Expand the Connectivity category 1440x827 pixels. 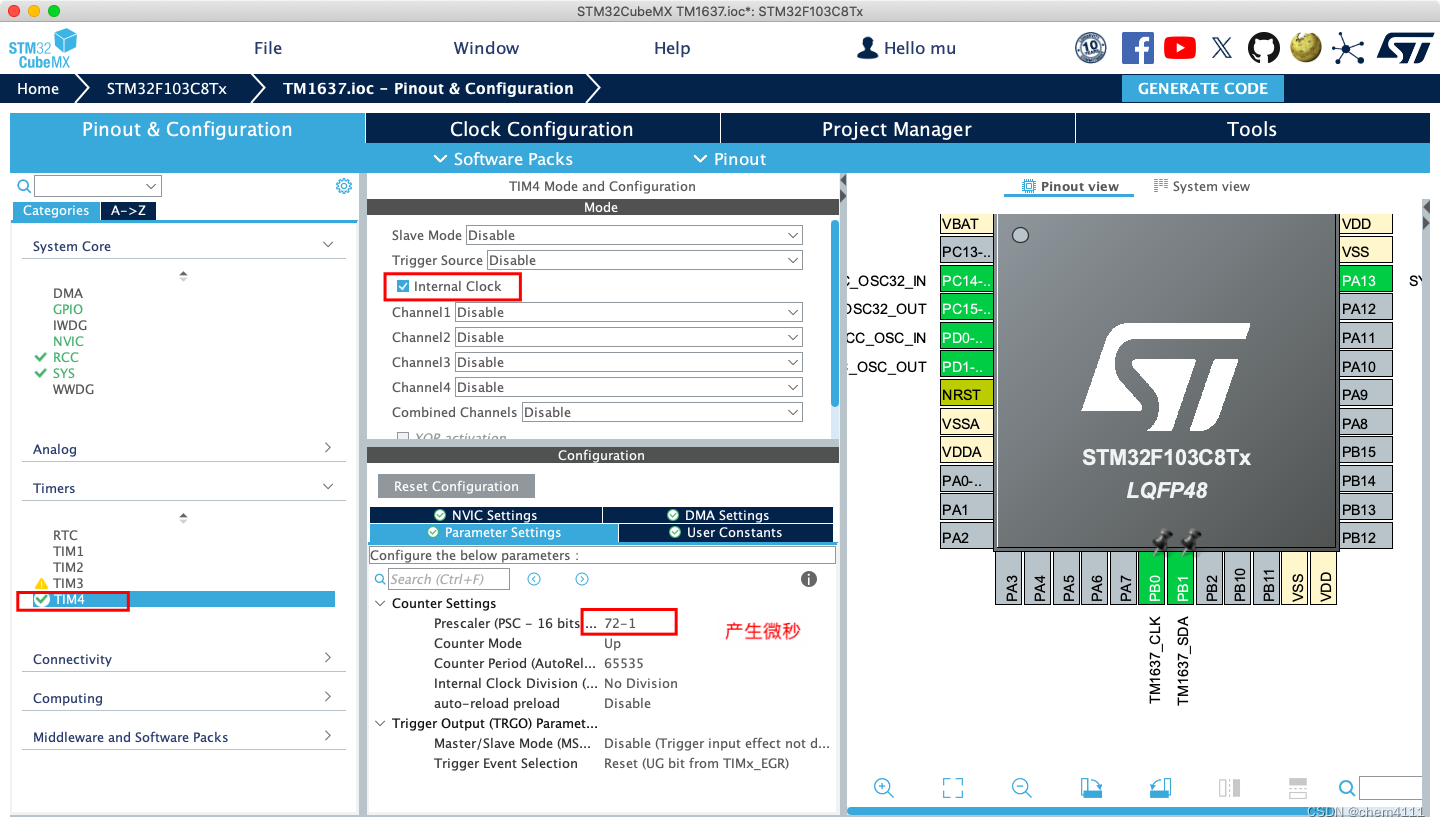point(327,658)
